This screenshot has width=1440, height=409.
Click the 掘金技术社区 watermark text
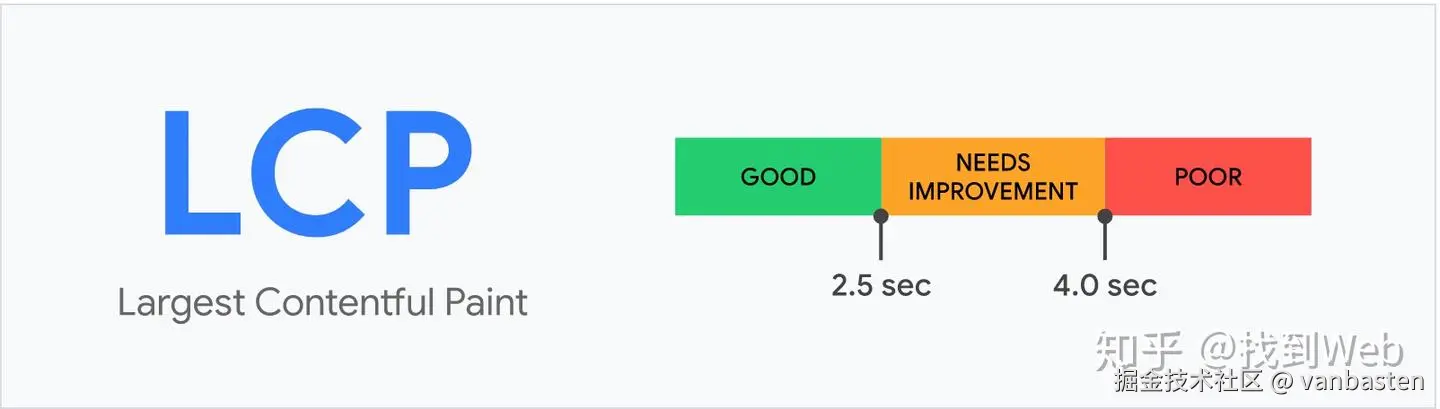(x=1189, y=381)
